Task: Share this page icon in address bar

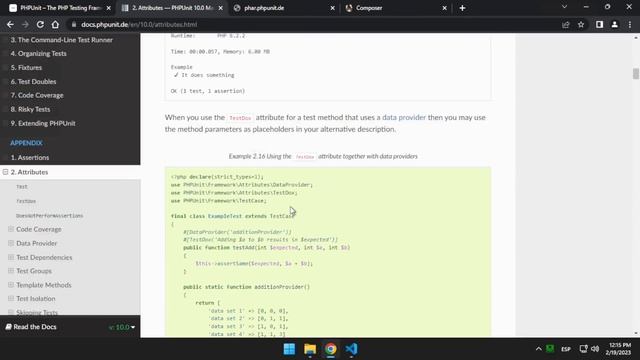Action: [566, 24]
